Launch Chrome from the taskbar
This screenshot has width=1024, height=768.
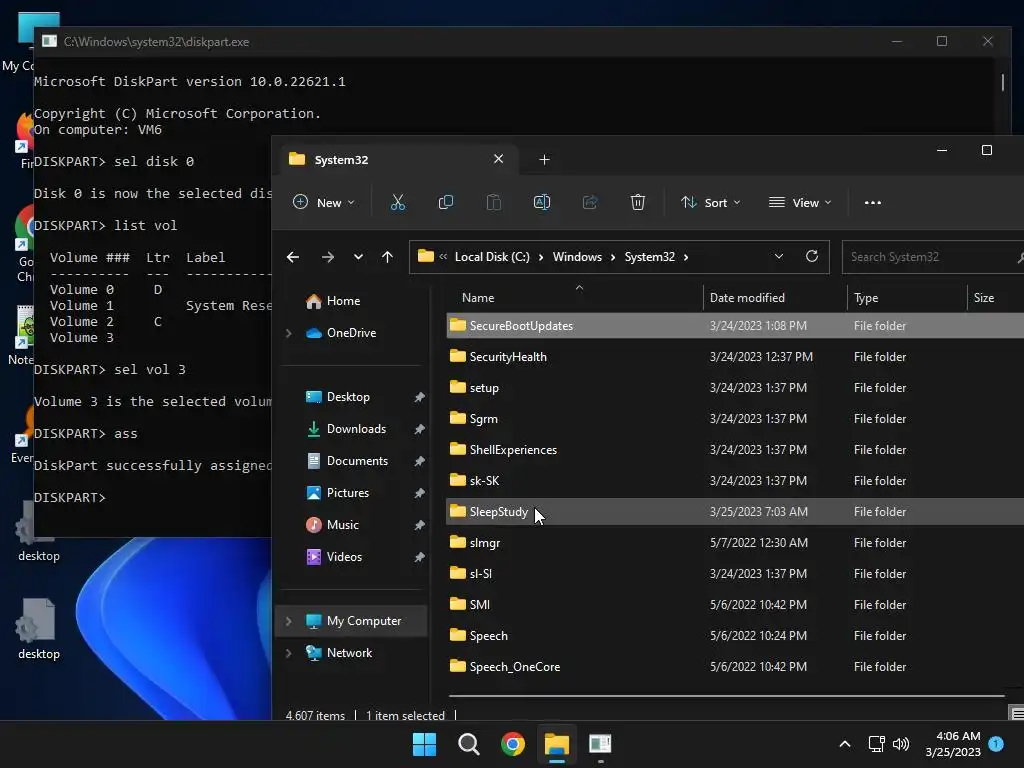513,744
